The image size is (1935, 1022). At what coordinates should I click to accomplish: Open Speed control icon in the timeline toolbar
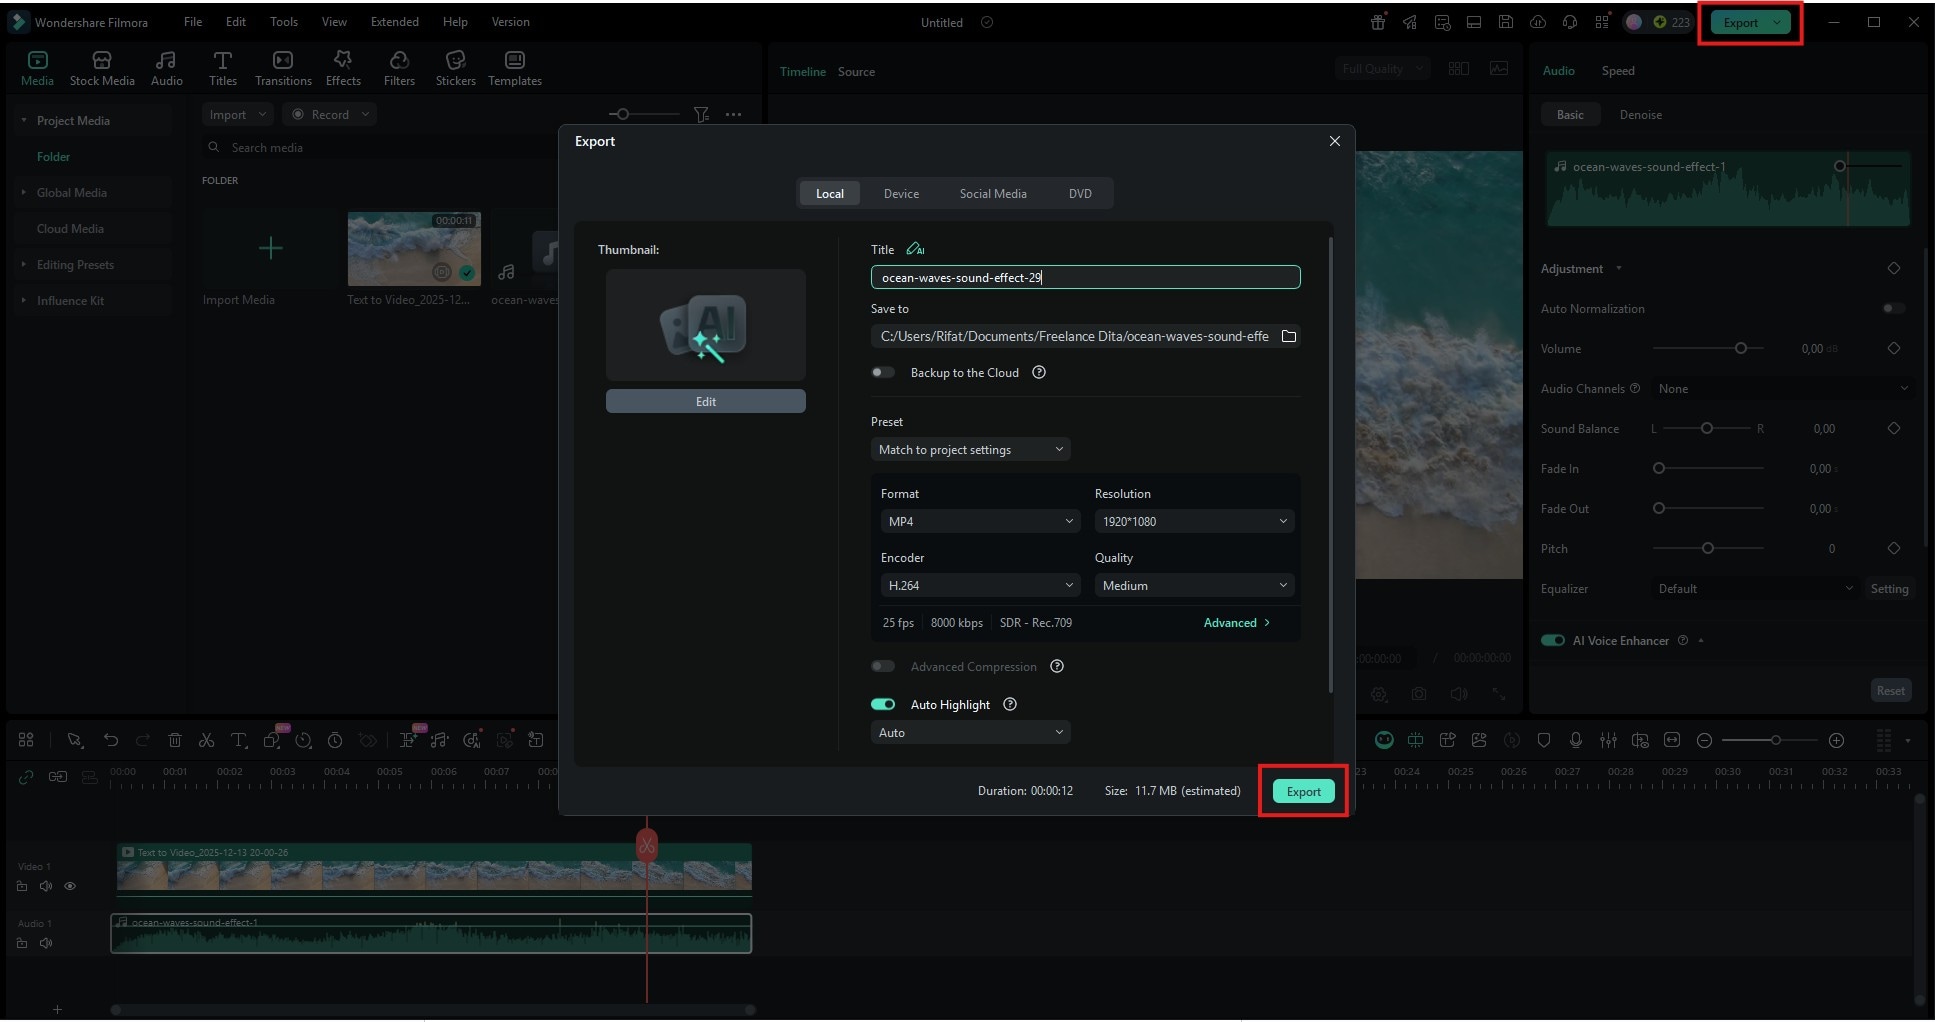pos(303,740)
